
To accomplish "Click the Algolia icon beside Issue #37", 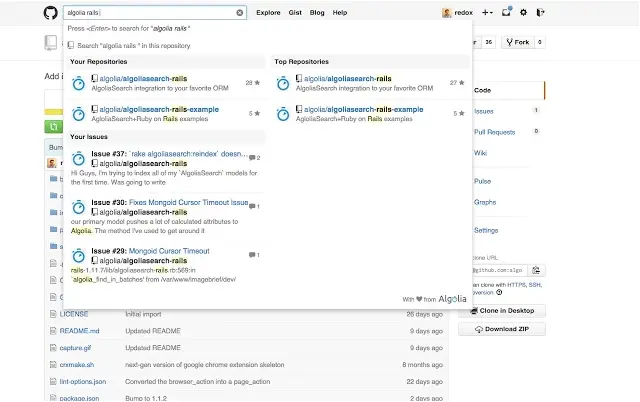I will point(78,158).
